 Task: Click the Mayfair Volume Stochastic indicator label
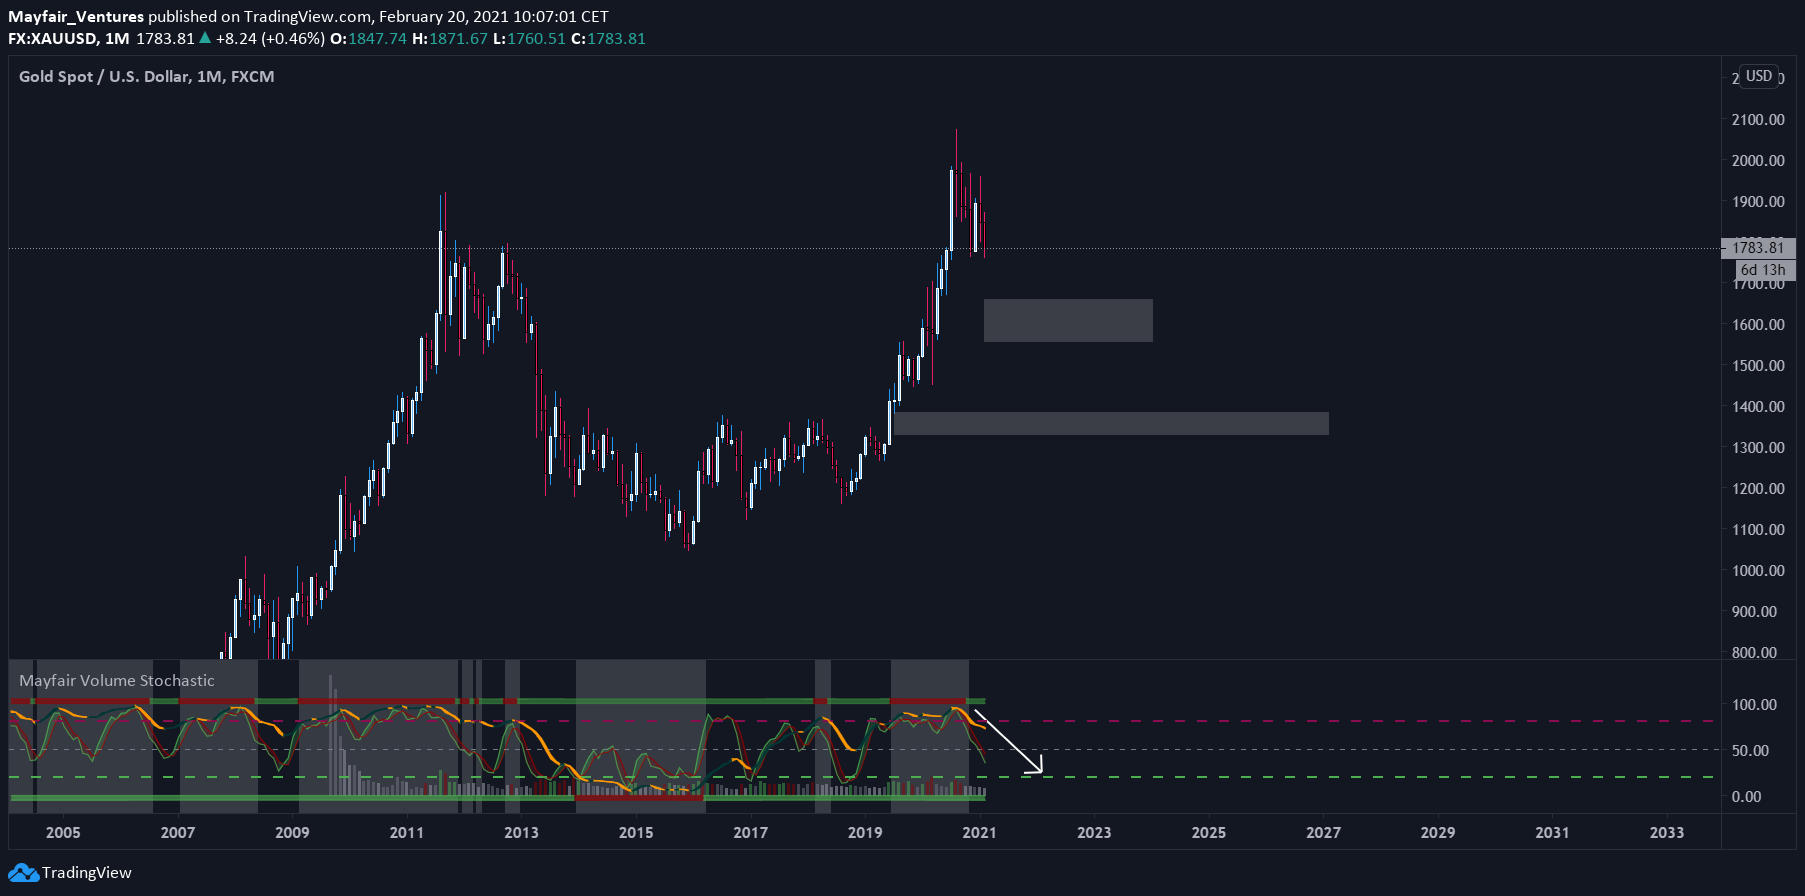(x=117, y=681)
